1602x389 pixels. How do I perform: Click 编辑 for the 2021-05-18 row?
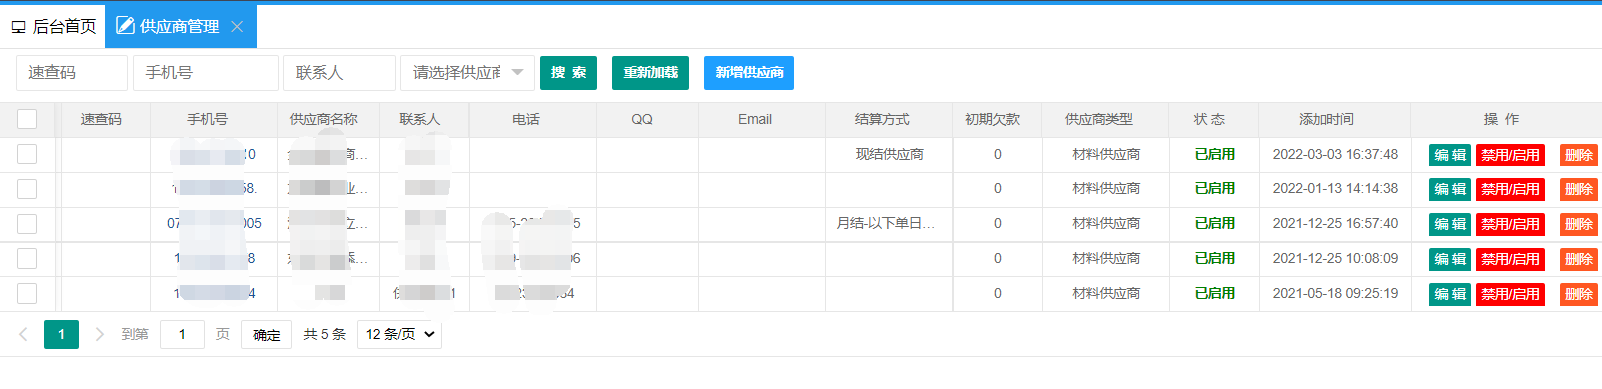click(1450, 294)
